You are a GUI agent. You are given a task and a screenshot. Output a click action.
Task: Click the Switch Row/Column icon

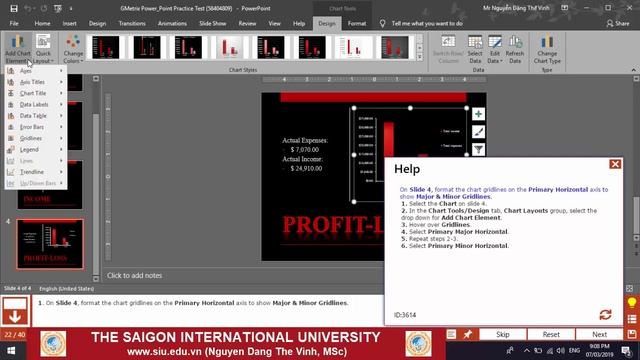(x=448, y=49)
